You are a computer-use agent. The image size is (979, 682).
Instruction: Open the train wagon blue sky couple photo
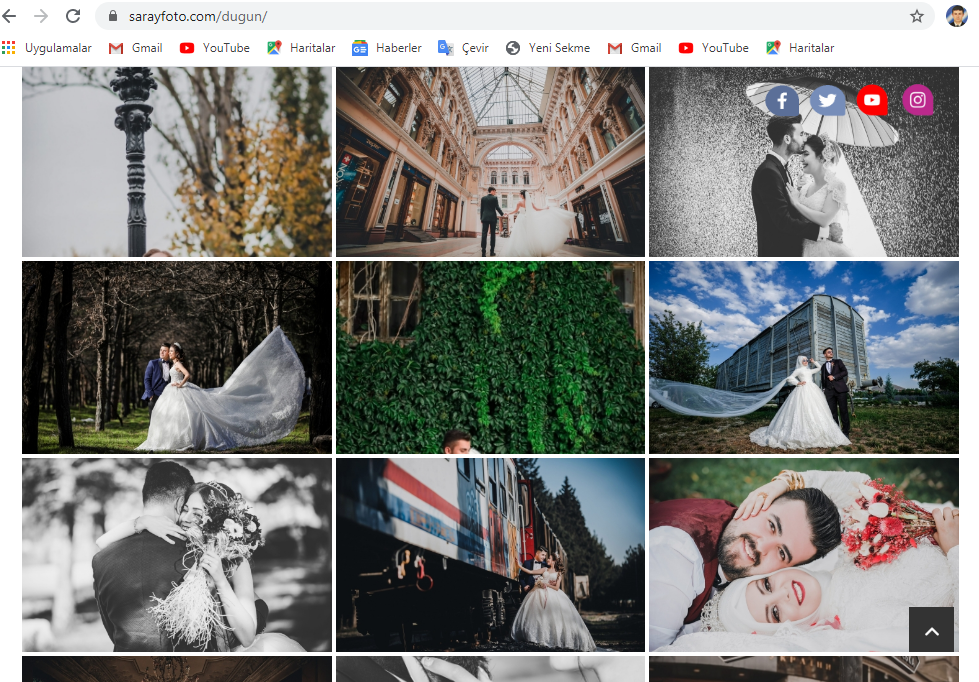(x=804, y=357)
